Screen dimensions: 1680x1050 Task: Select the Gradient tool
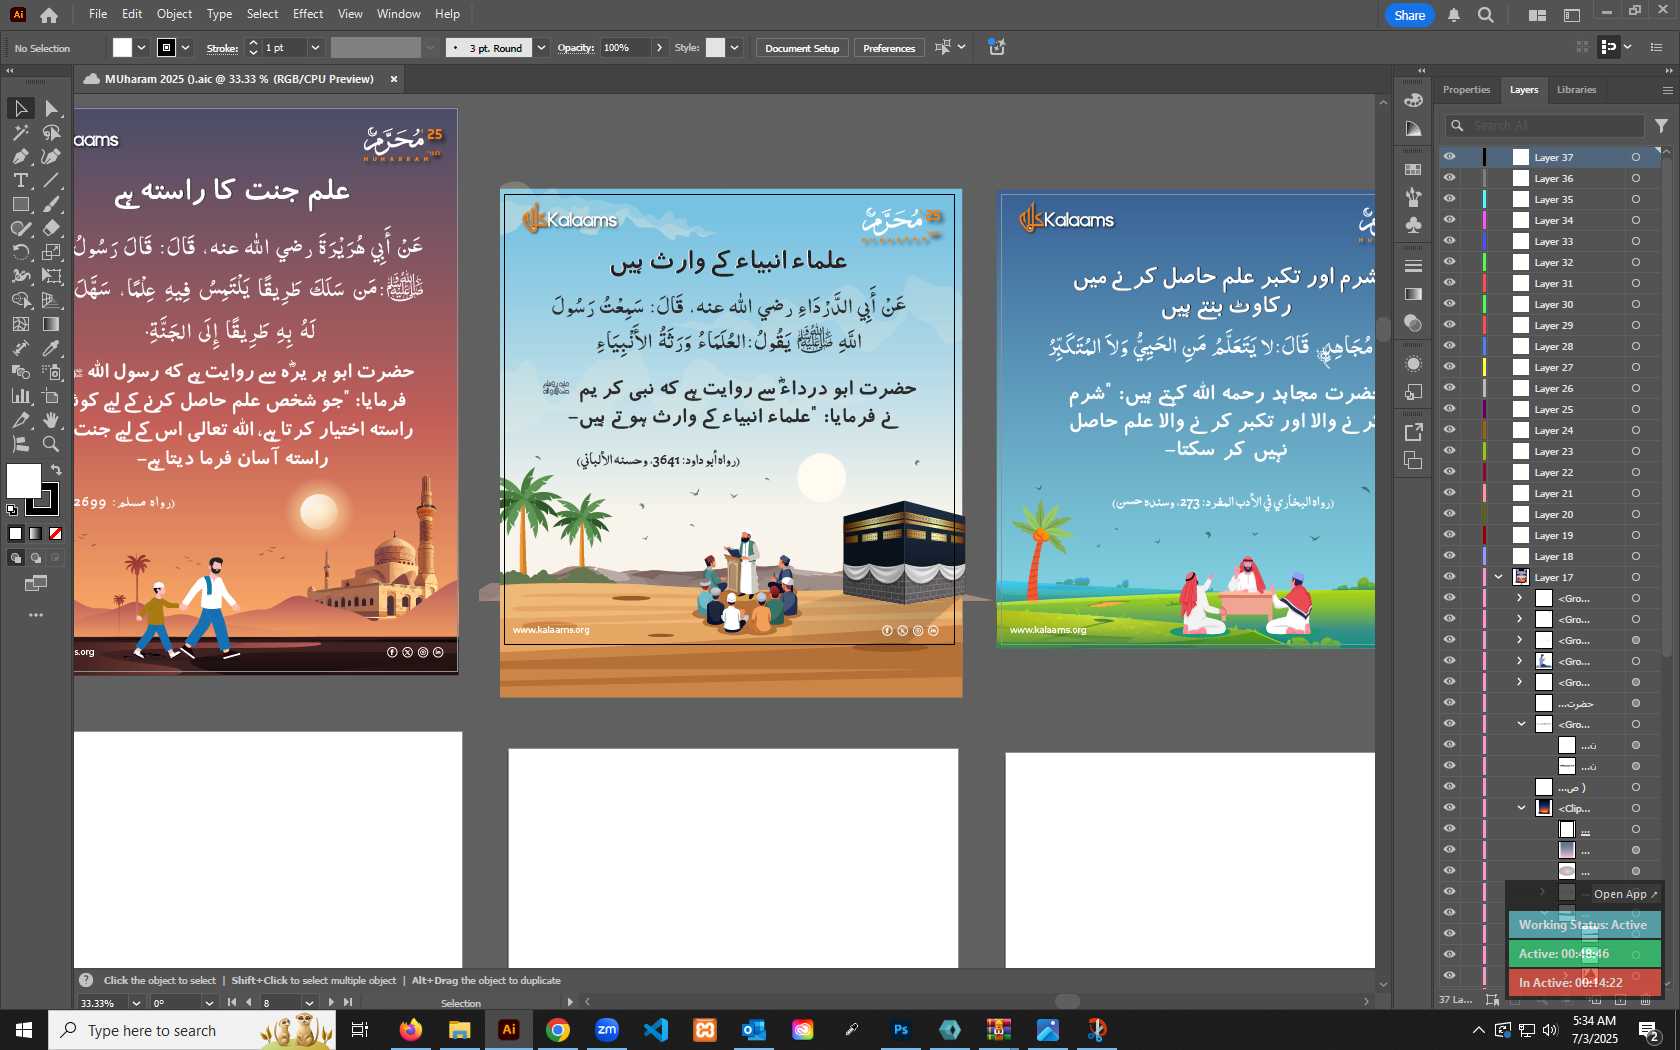[51, 324]
